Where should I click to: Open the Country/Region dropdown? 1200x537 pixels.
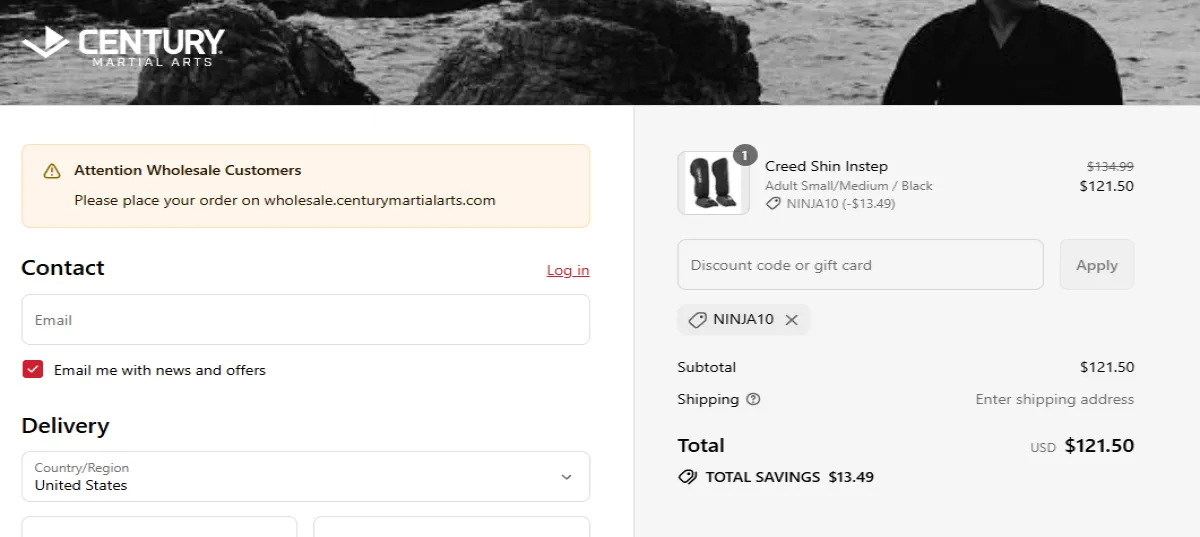click(305, 477)
